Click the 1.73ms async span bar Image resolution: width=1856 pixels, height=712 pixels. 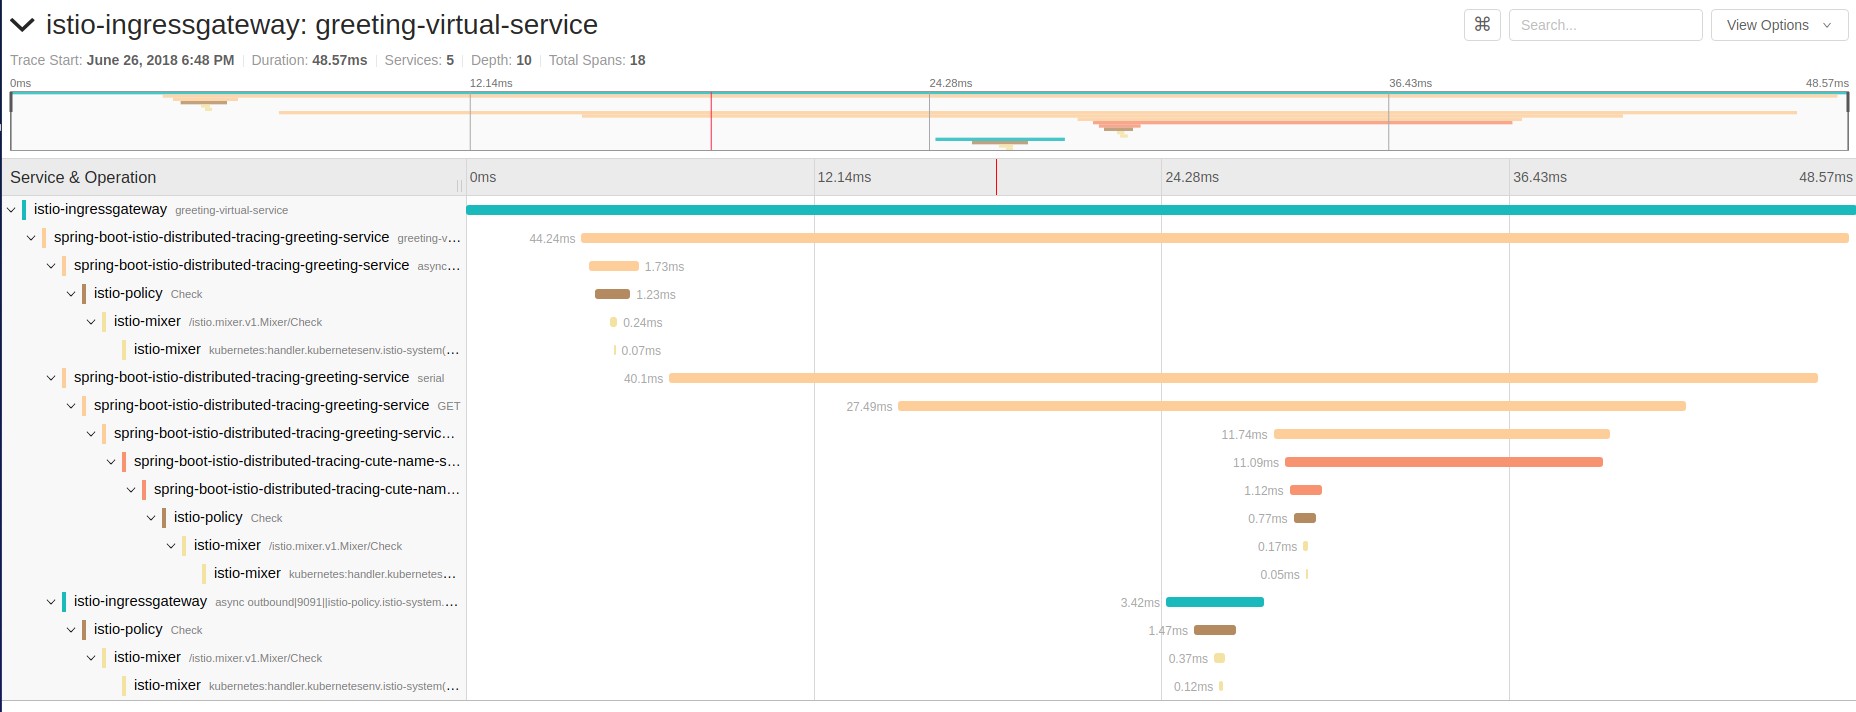click(x=614, y=266)
